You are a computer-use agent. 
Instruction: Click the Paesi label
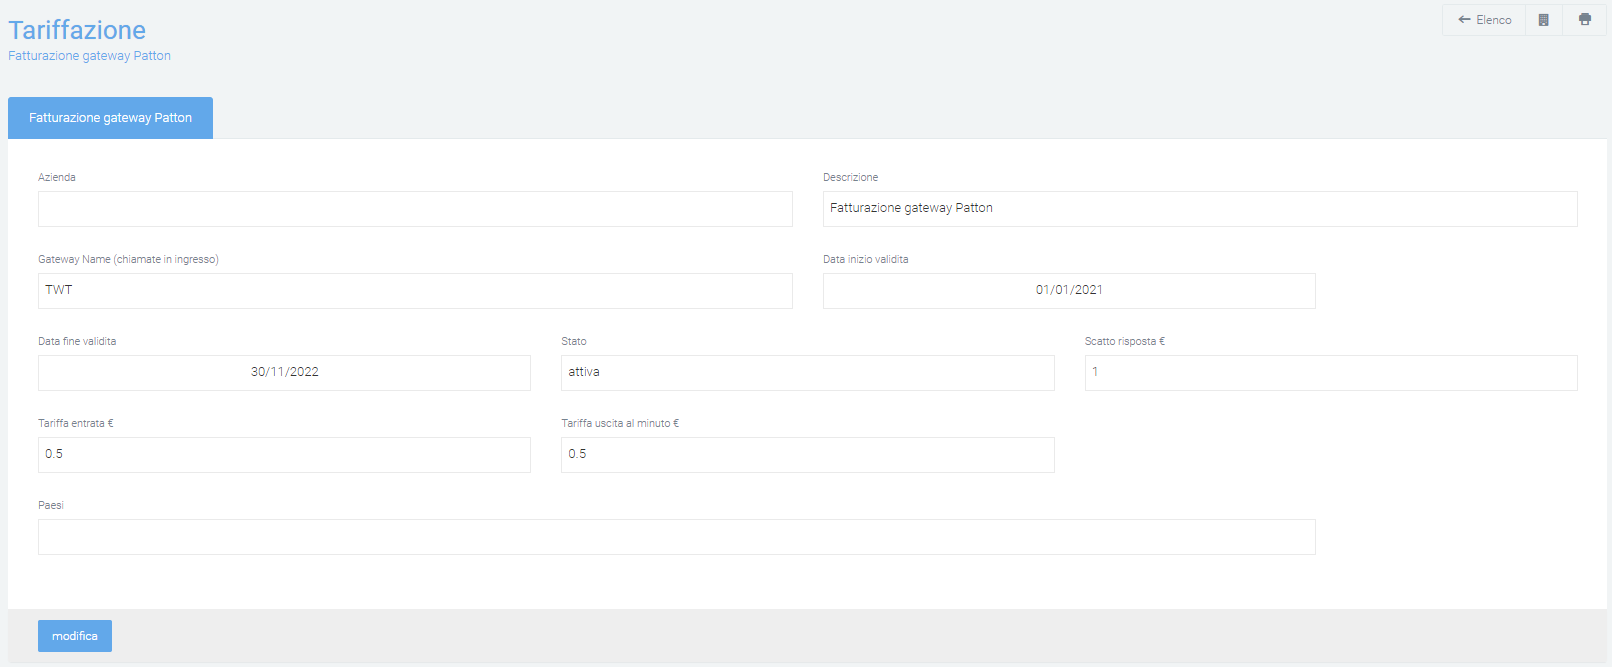pos(51,505)
